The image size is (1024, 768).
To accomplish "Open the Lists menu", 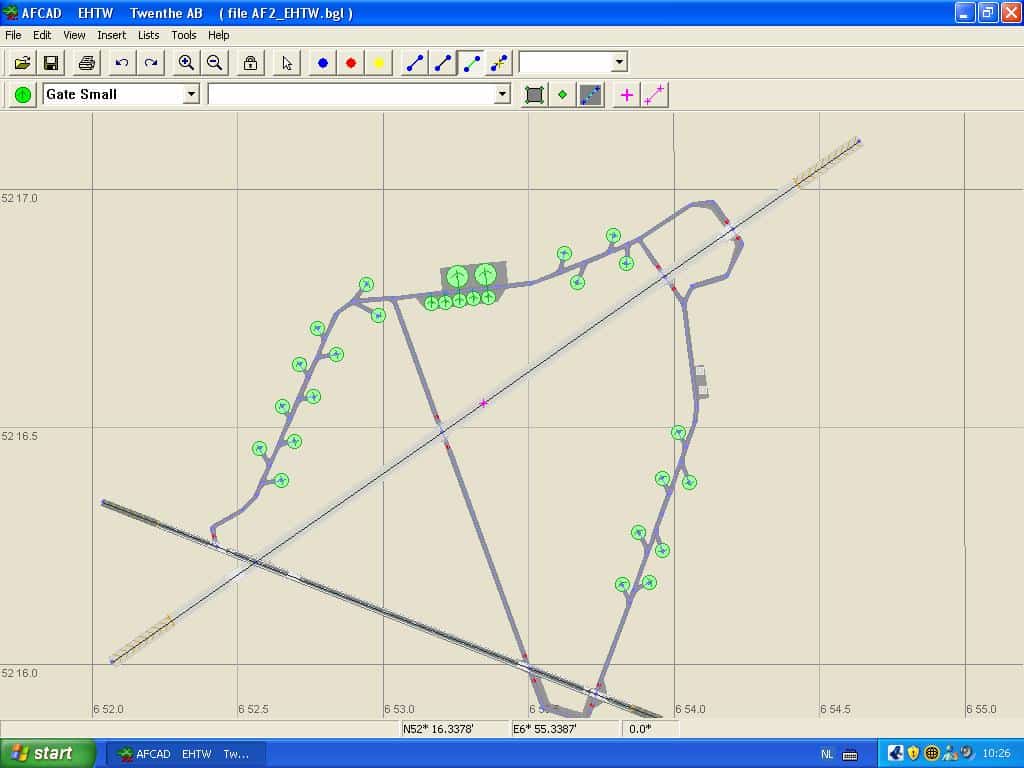I will click(148, 35).
